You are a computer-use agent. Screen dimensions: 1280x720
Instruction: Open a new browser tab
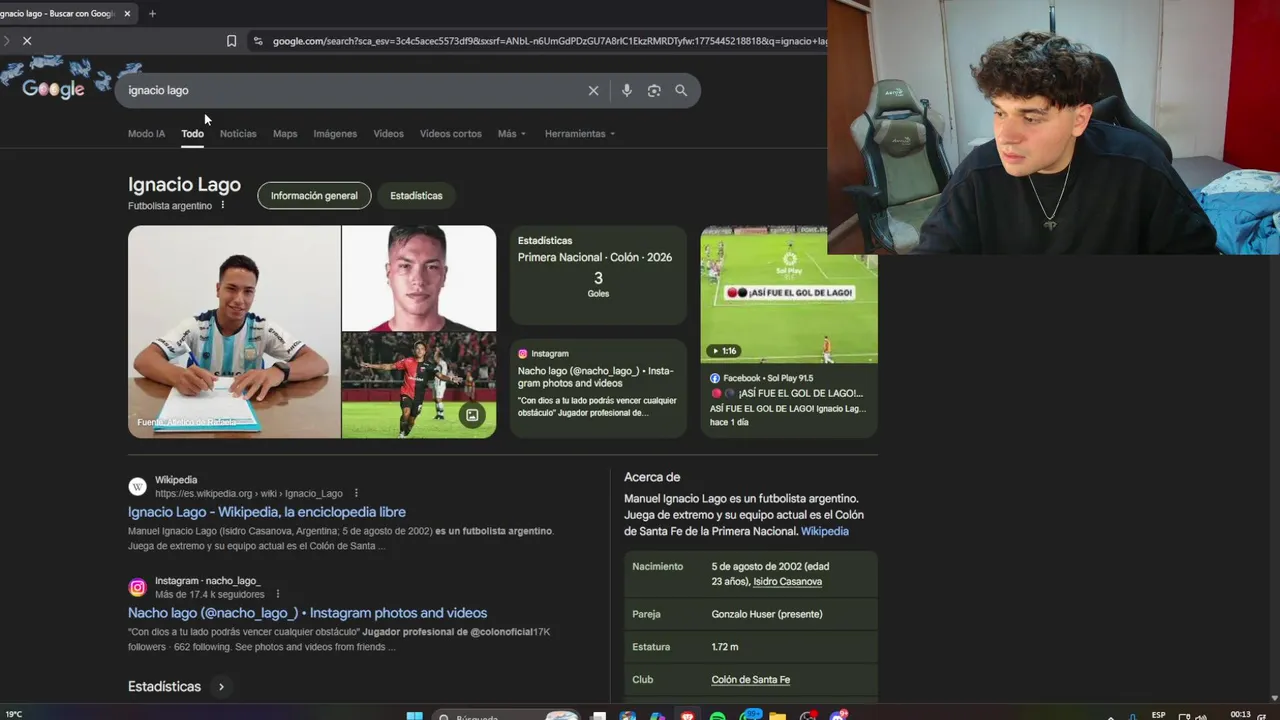click(x=152, y=14)
